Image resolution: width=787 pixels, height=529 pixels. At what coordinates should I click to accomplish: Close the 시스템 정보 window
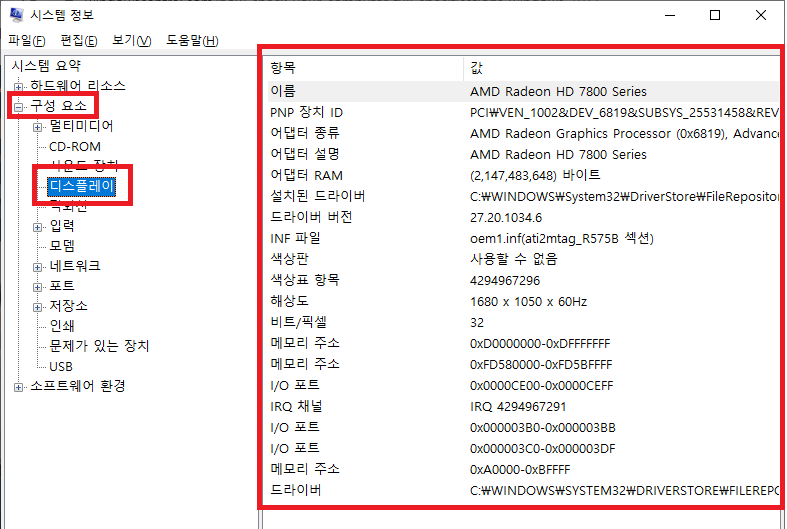click(761, 15)
